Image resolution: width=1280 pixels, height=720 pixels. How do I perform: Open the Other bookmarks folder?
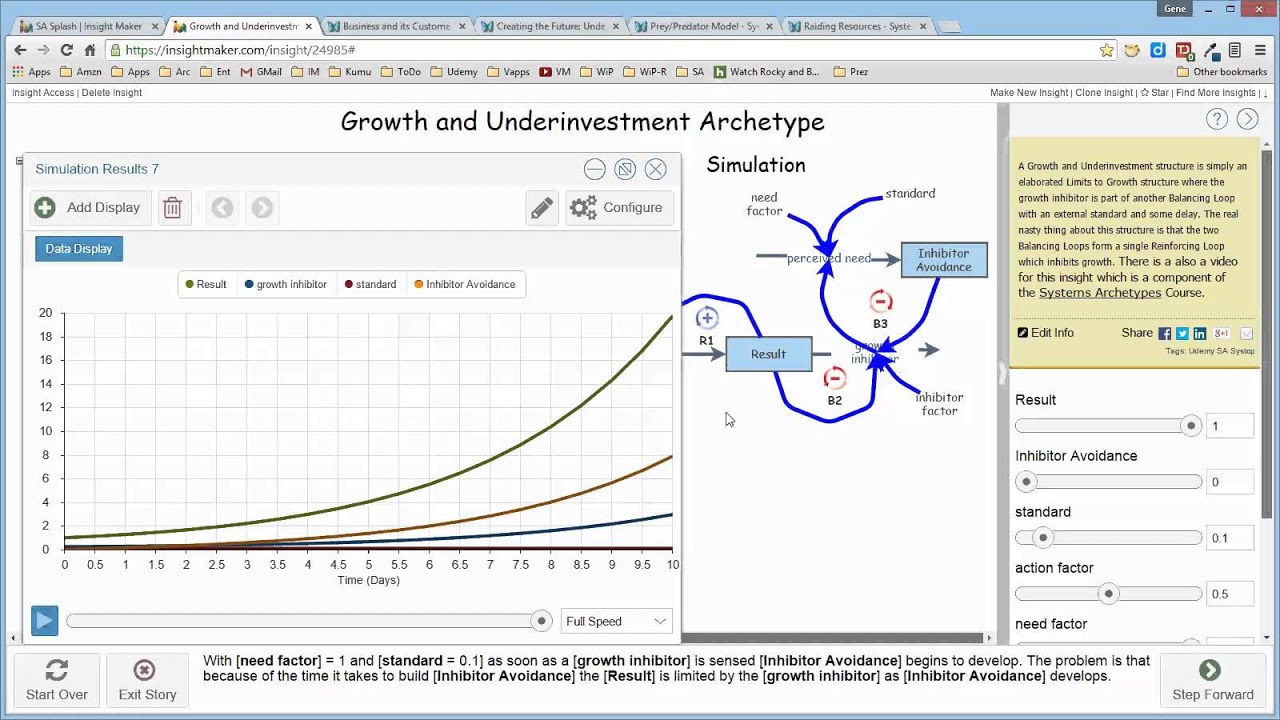click(x=1221, y=72)
